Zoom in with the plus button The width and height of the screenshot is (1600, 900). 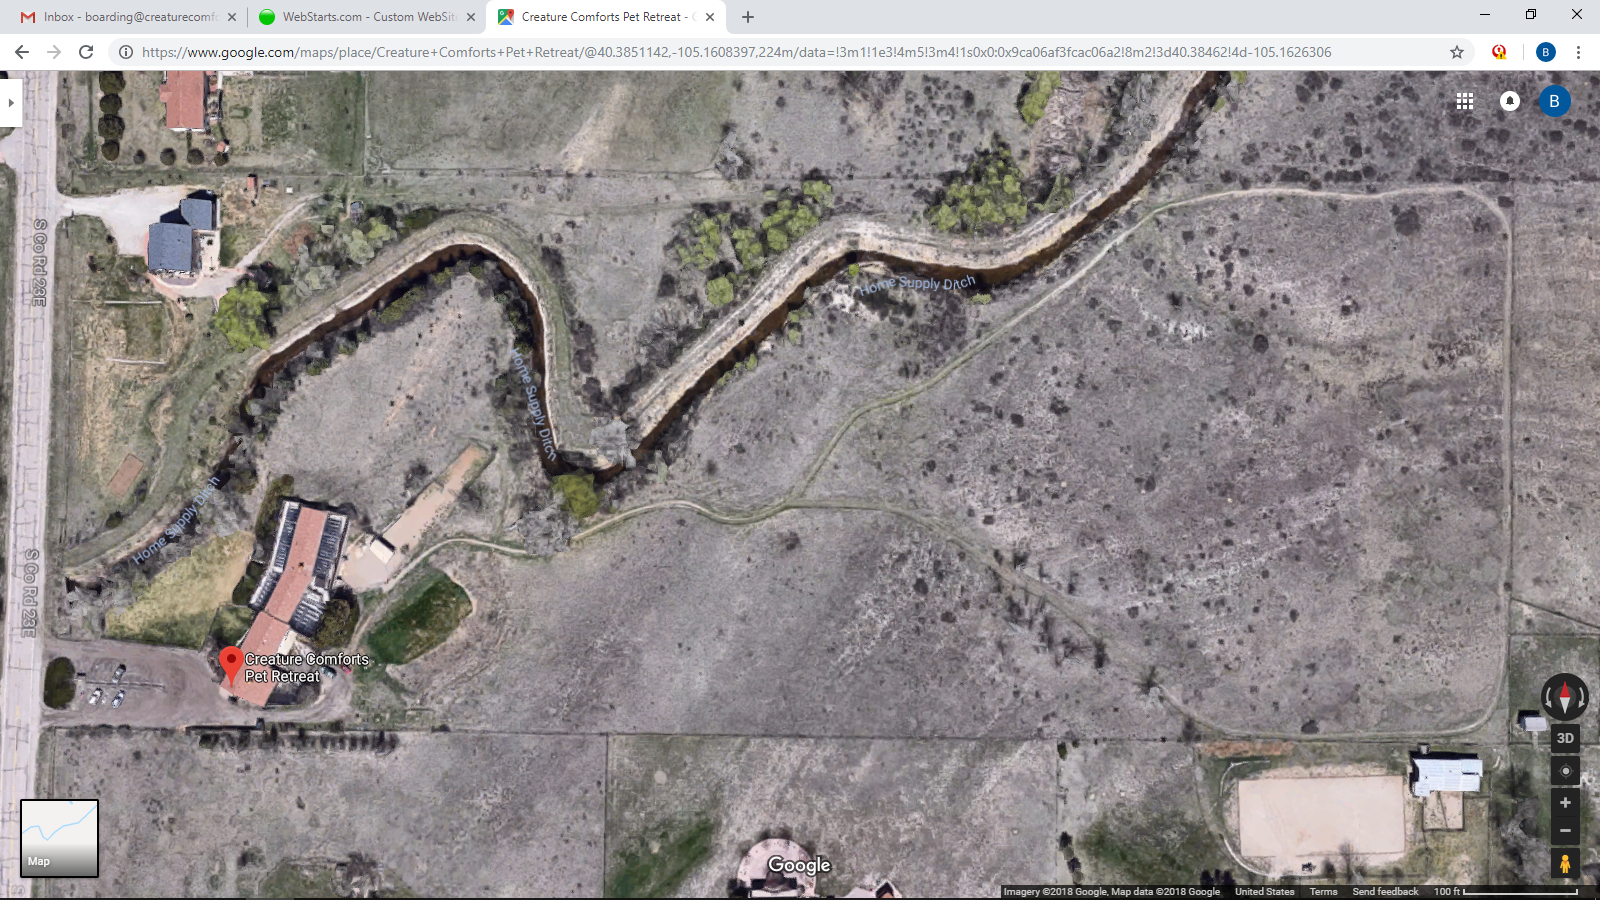coord(1565,803)
